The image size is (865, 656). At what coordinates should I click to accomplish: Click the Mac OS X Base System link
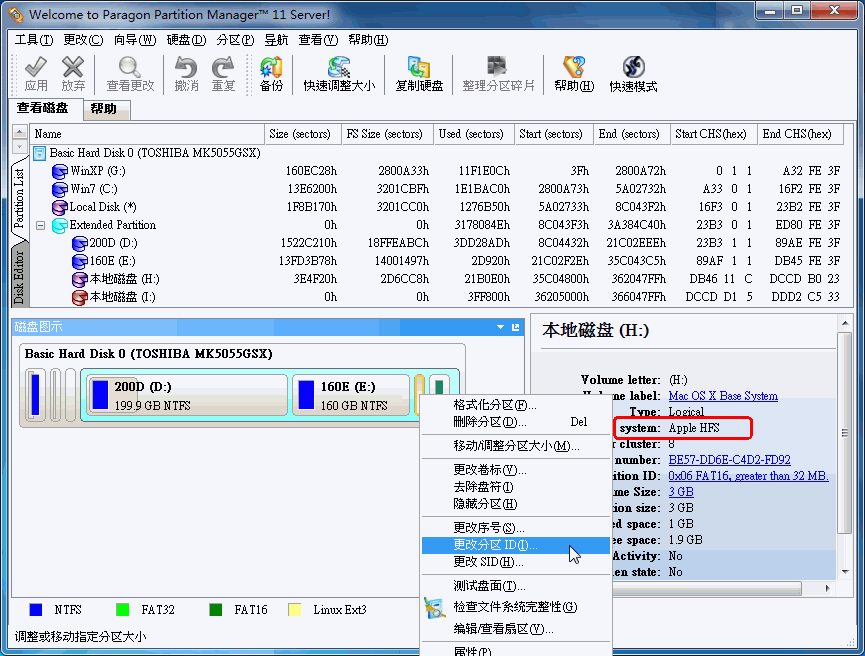pos(723,396)
